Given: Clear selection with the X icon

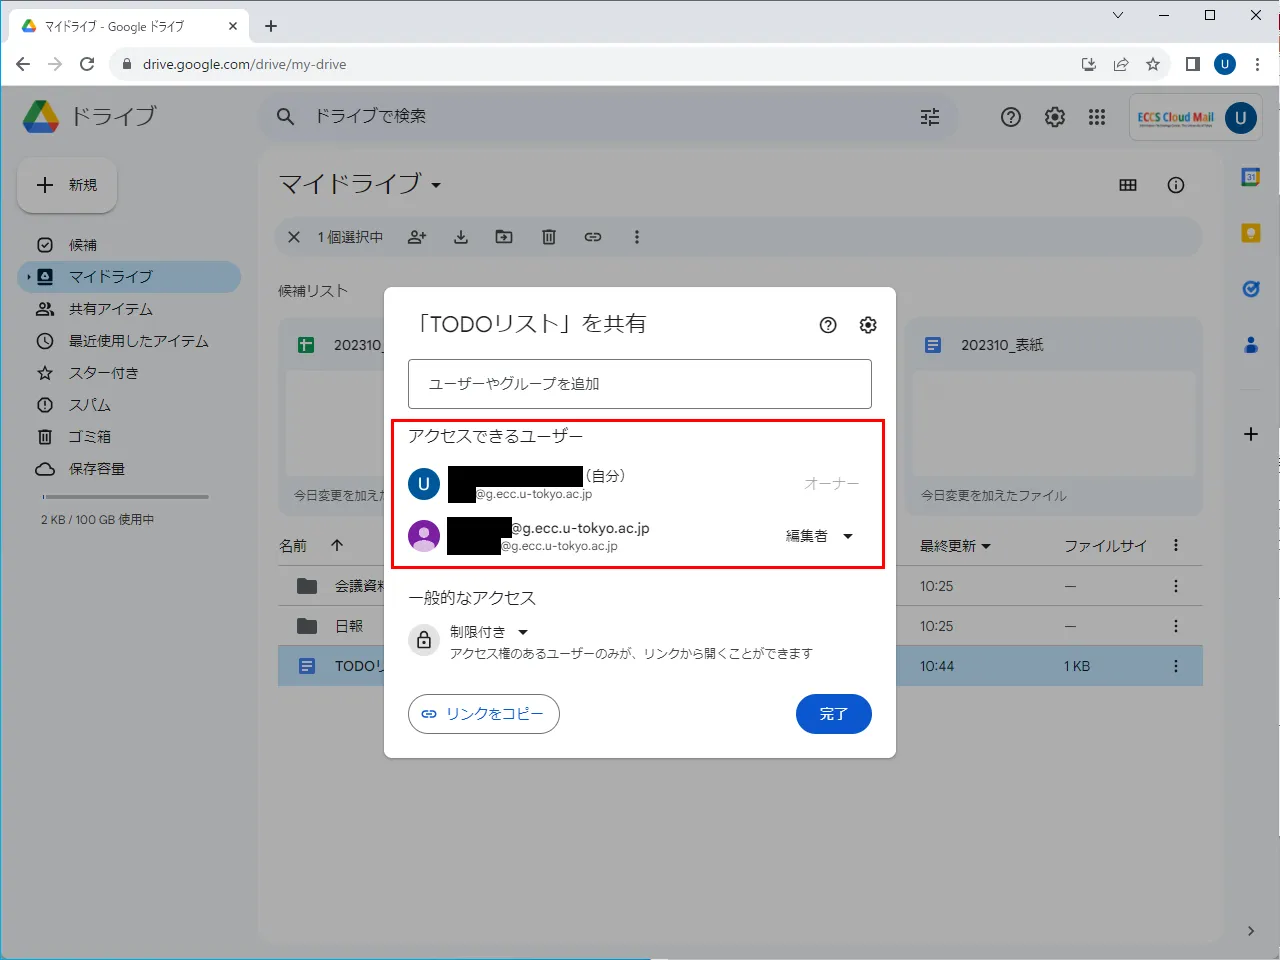Looking at the screenshot, I should (294, 237).
